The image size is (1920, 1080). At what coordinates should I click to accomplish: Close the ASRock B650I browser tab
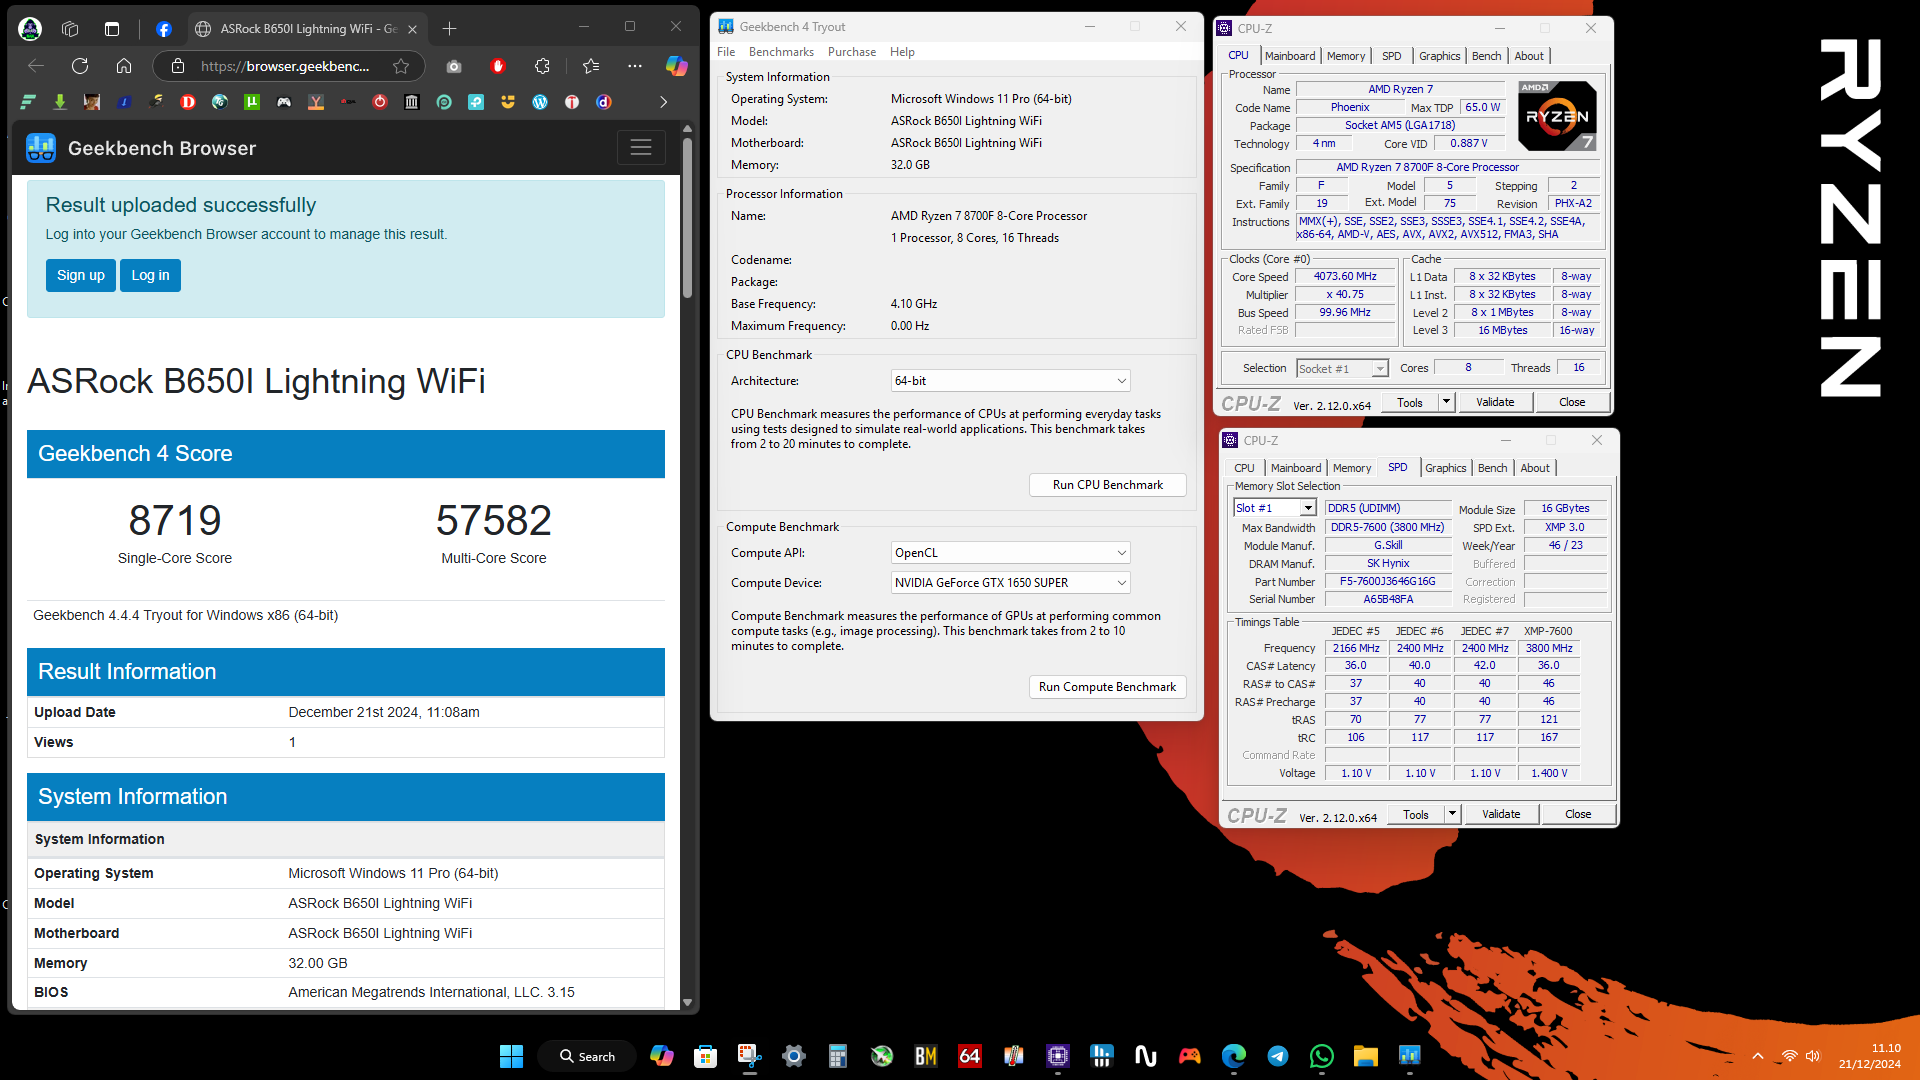click(411, 29)
